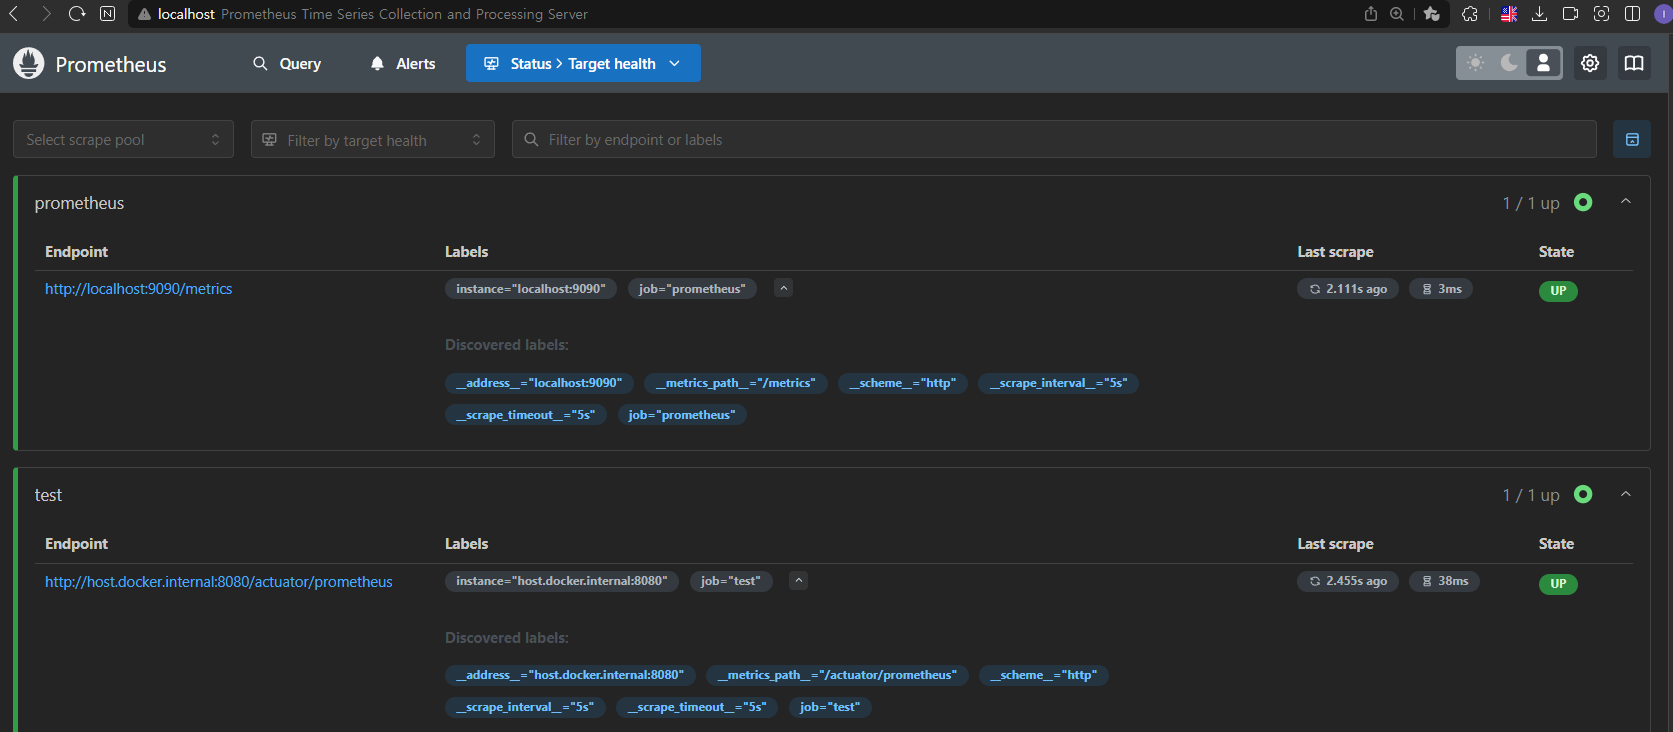Click the Notion extension icon in browser toolbar
This screenshot has height=732, width=1673.
(x=108, y=14)
